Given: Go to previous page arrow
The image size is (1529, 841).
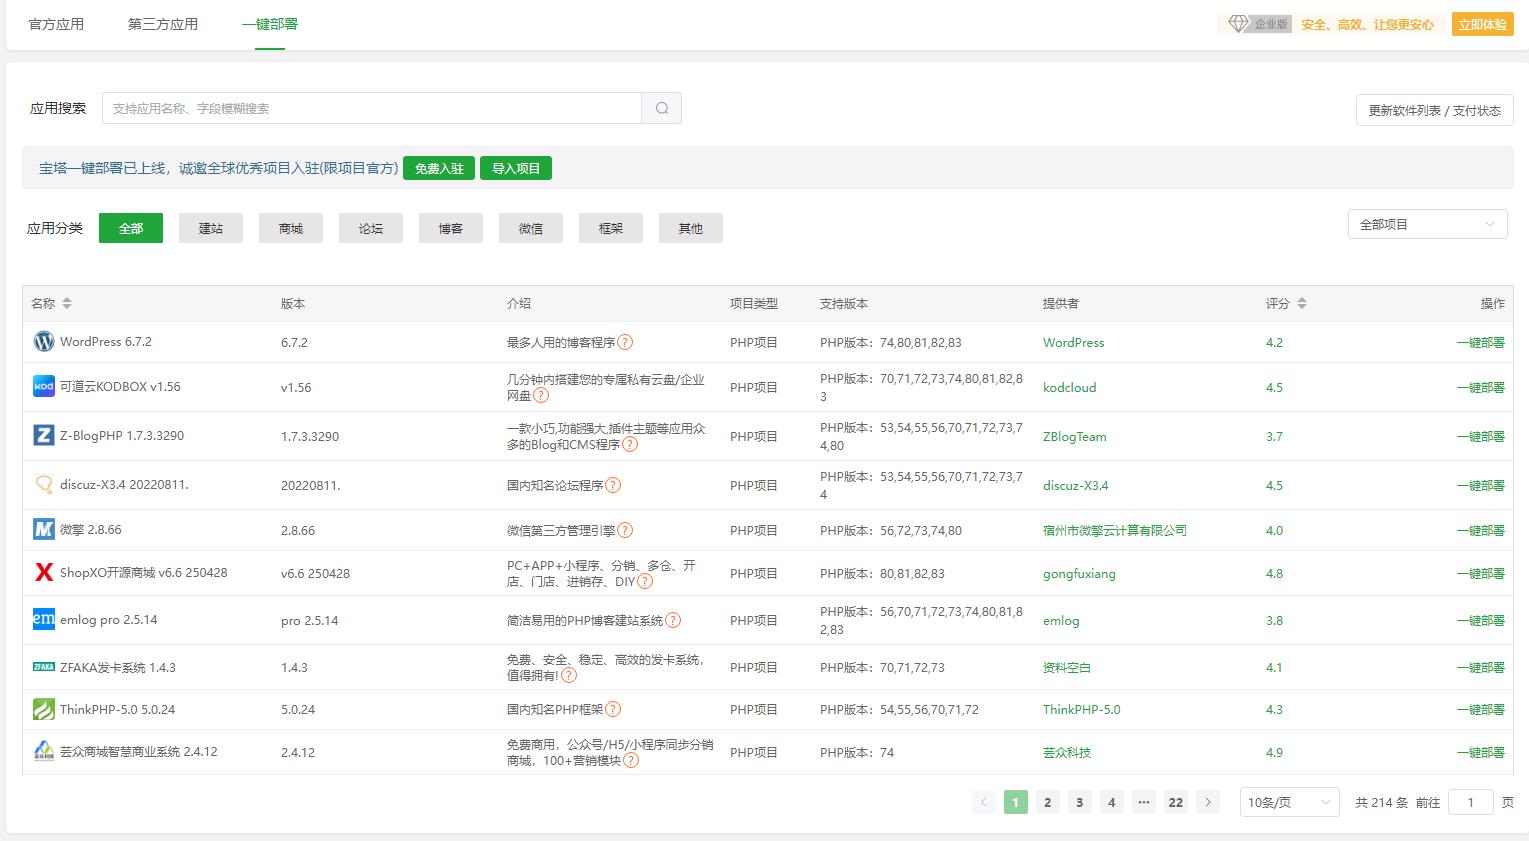Looking at the screenshot, I should [x=983, y=802].
